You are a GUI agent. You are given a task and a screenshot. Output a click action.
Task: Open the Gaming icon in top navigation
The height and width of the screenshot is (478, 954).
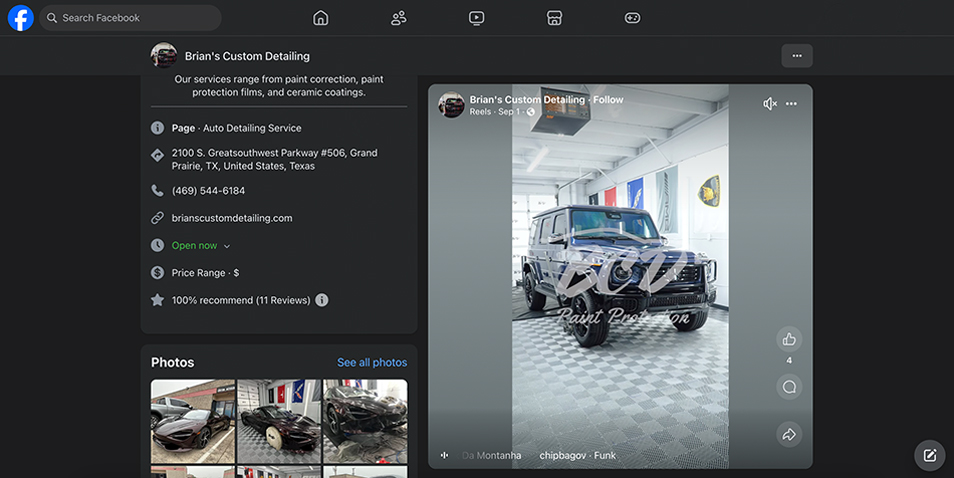point(633,18)
